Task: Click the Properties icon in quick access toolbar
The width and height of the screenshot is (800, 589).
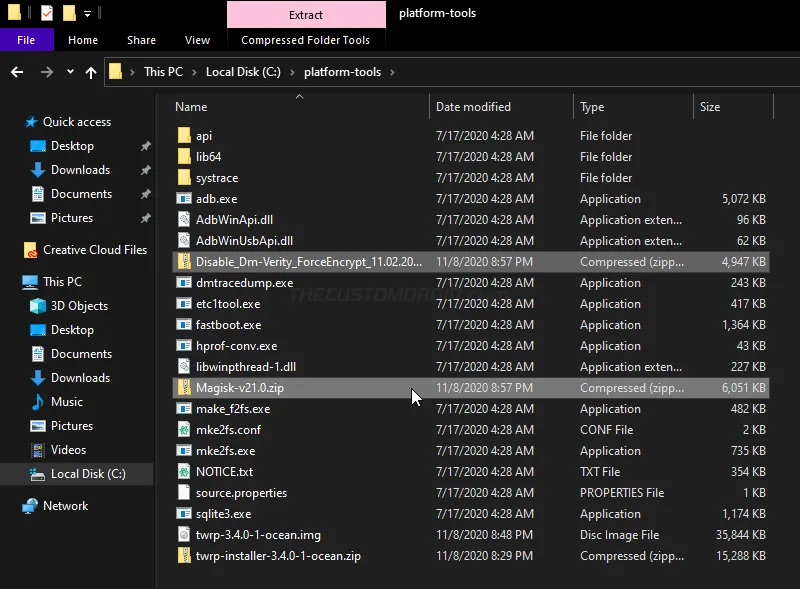Action: click(45, 11)
